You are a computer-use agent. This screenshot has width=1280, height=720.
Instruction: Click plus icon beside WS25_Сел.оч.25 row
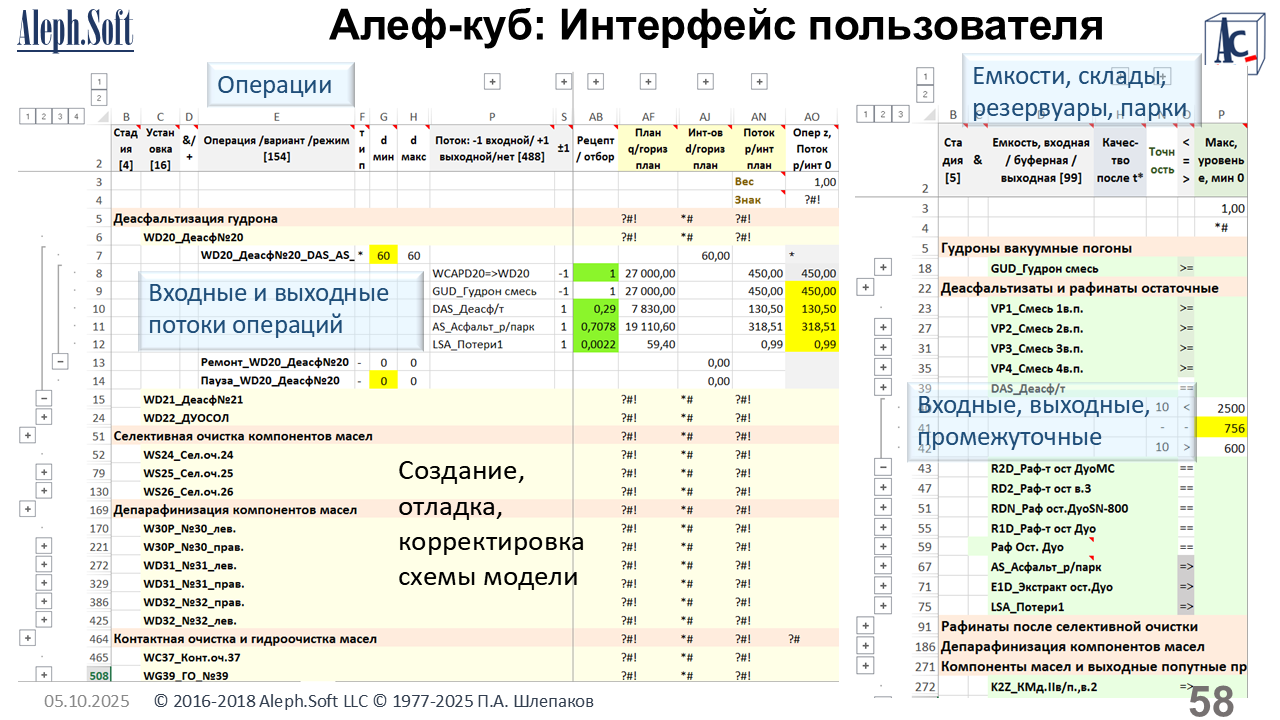coord(45,472)
